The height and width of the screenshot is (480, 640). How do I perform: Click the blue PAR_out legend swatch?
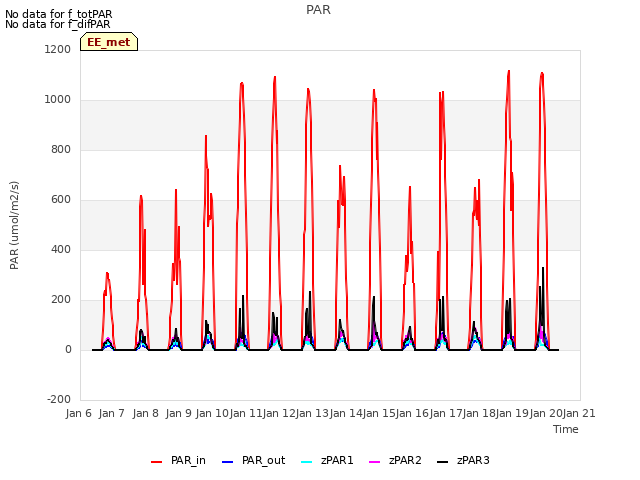[227, 462]
